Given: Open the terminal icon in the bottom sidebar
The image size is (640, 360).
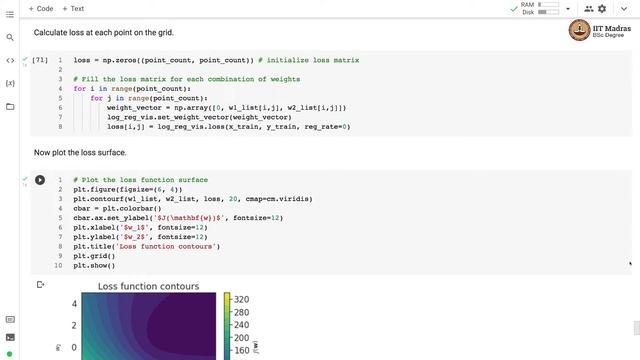Looking at the screenshot, I should (10, 337).
